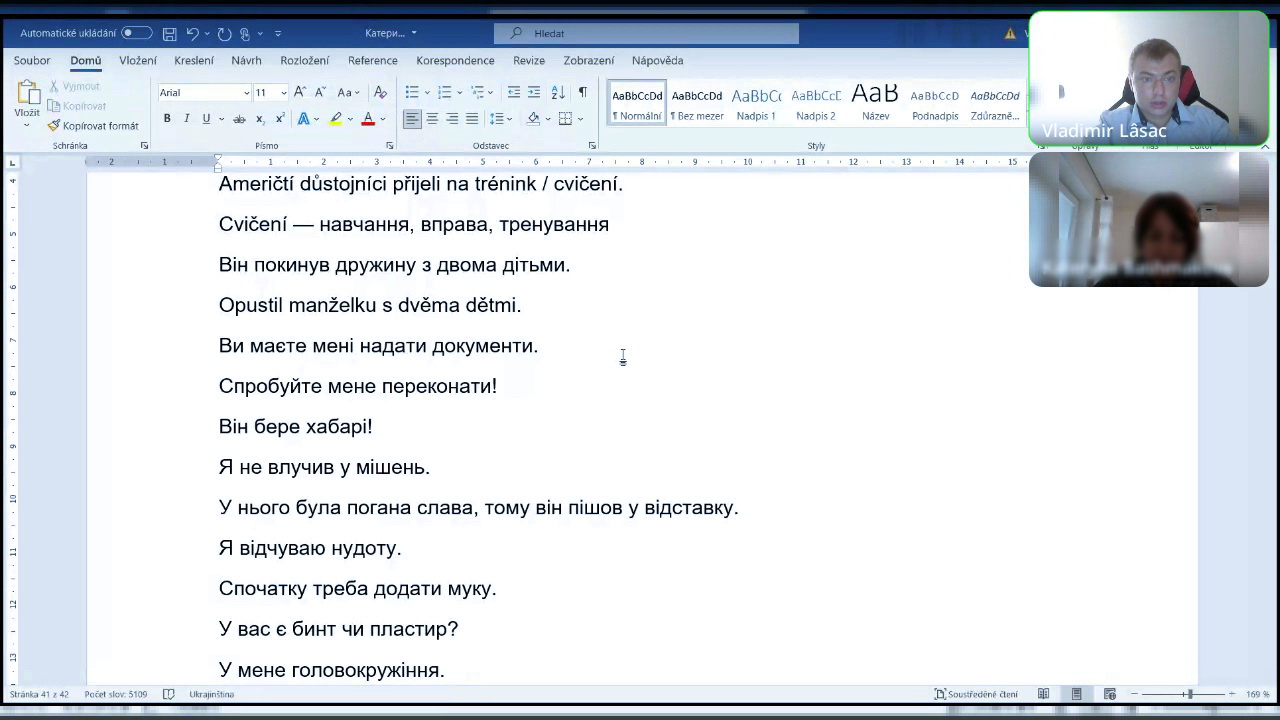Undo the last action
The image size is (1280, 720).
point(192,33)
